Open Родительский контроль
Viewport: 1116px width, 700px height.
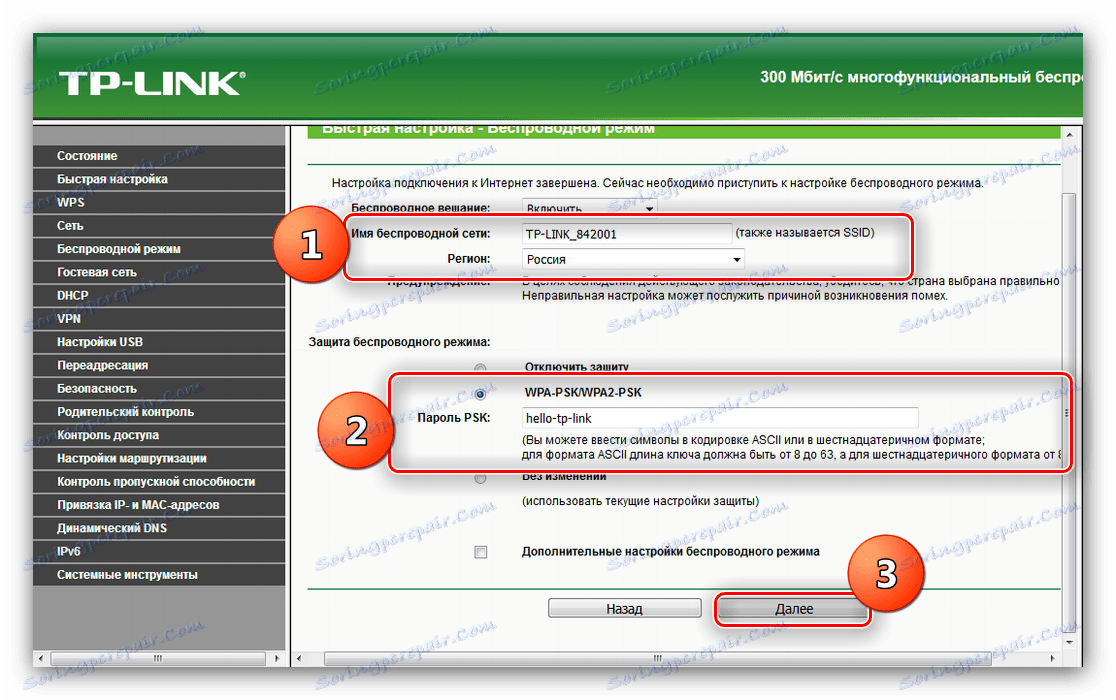point(159,412)
